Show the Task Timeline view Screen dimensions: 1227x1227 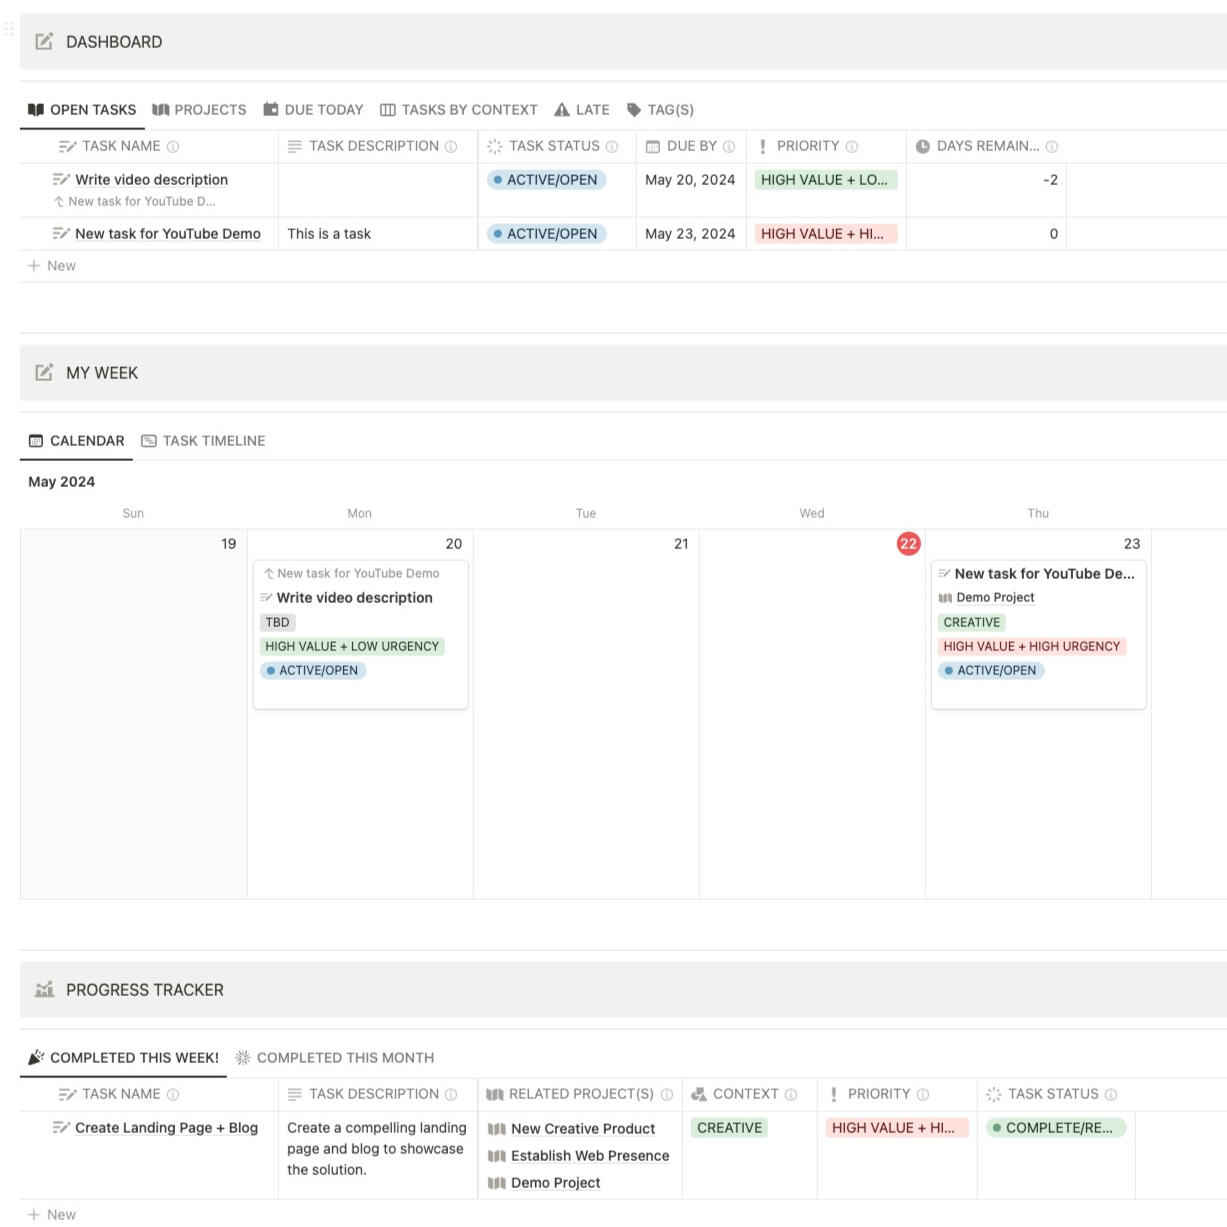(203, 441)
